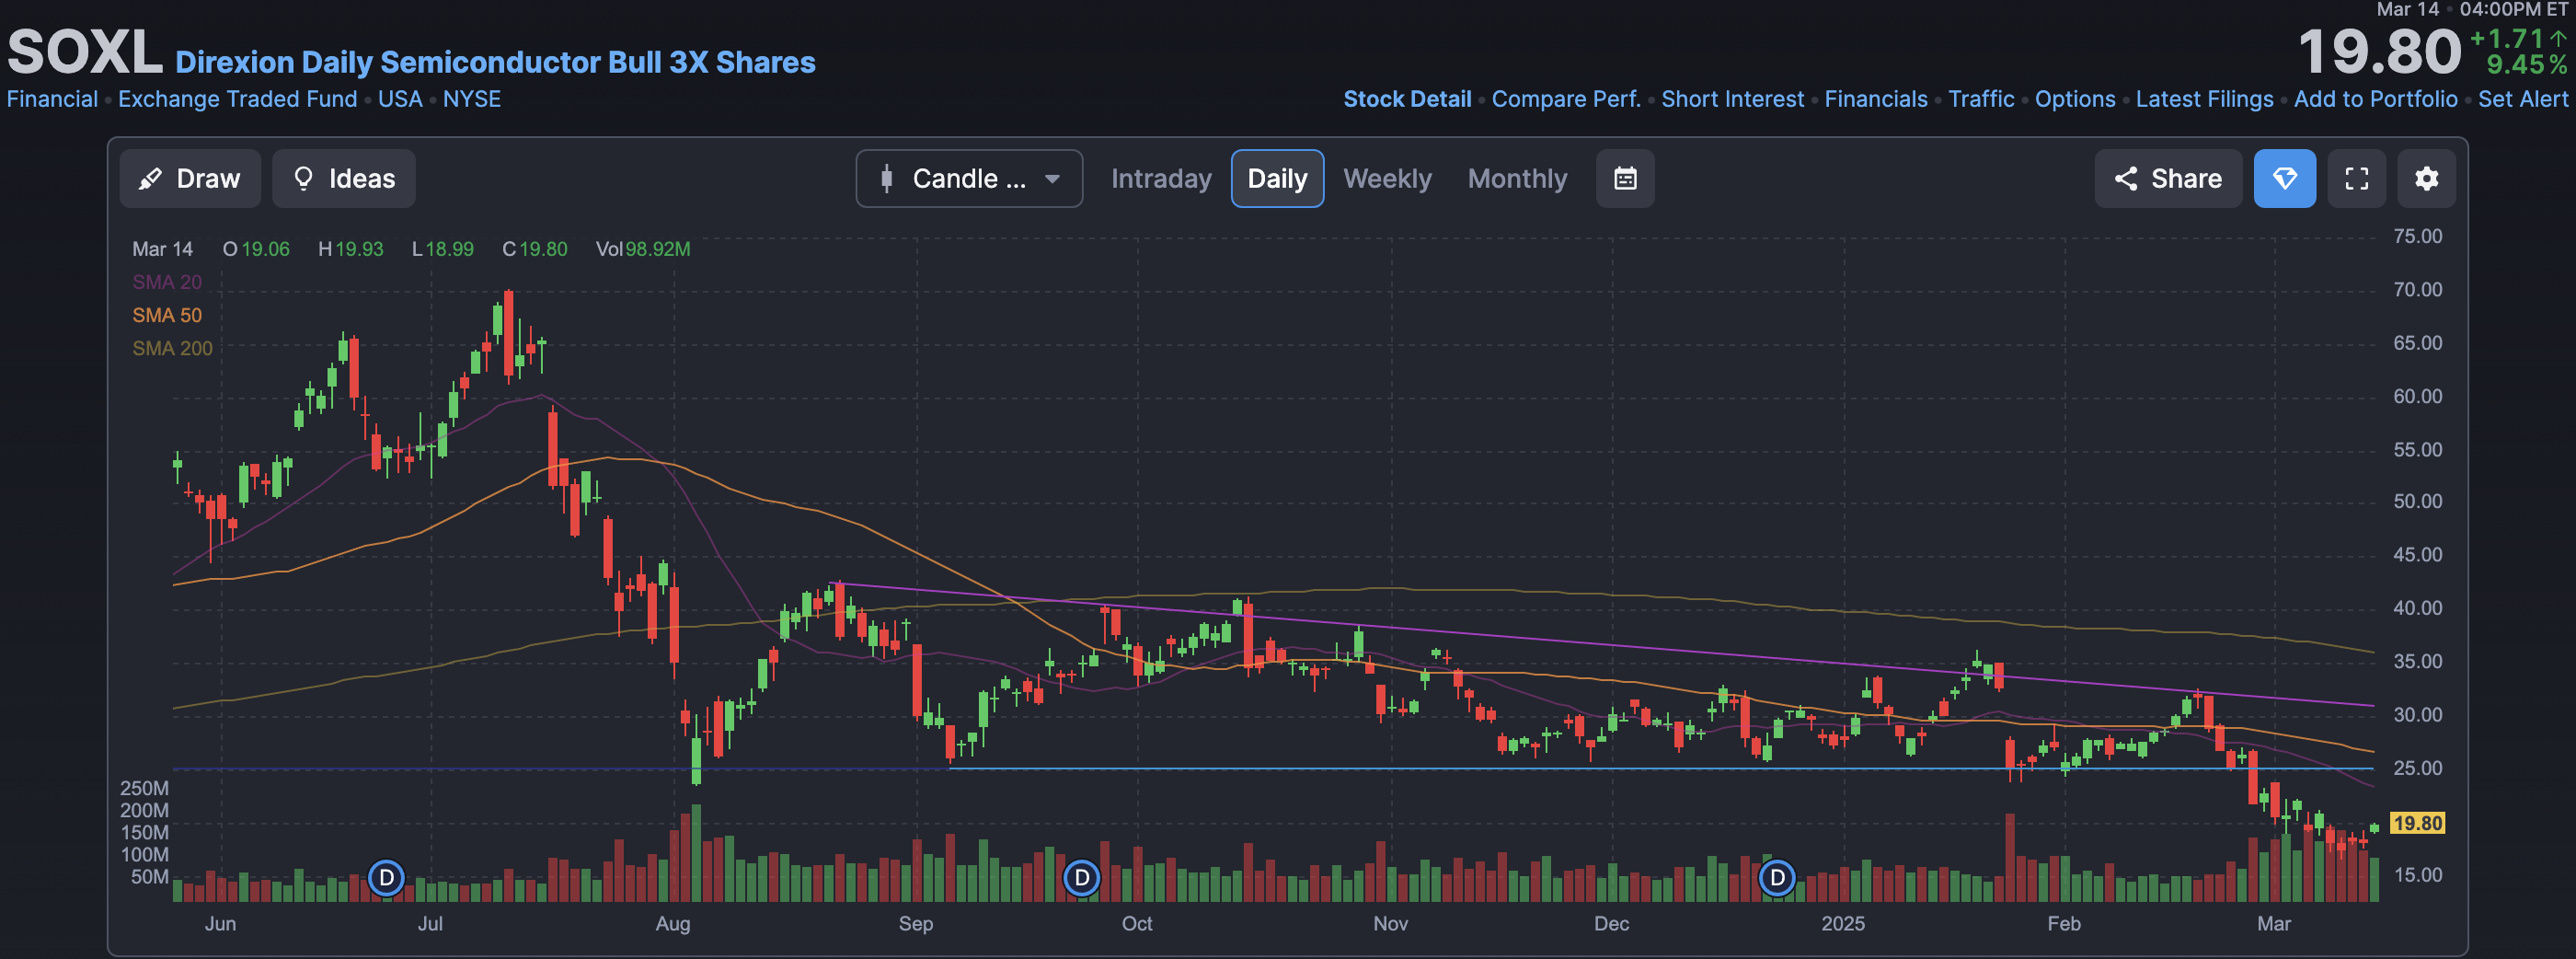Click the dividend marker before 2025
Screen dimensions: 2576x959
[1777, 878]
